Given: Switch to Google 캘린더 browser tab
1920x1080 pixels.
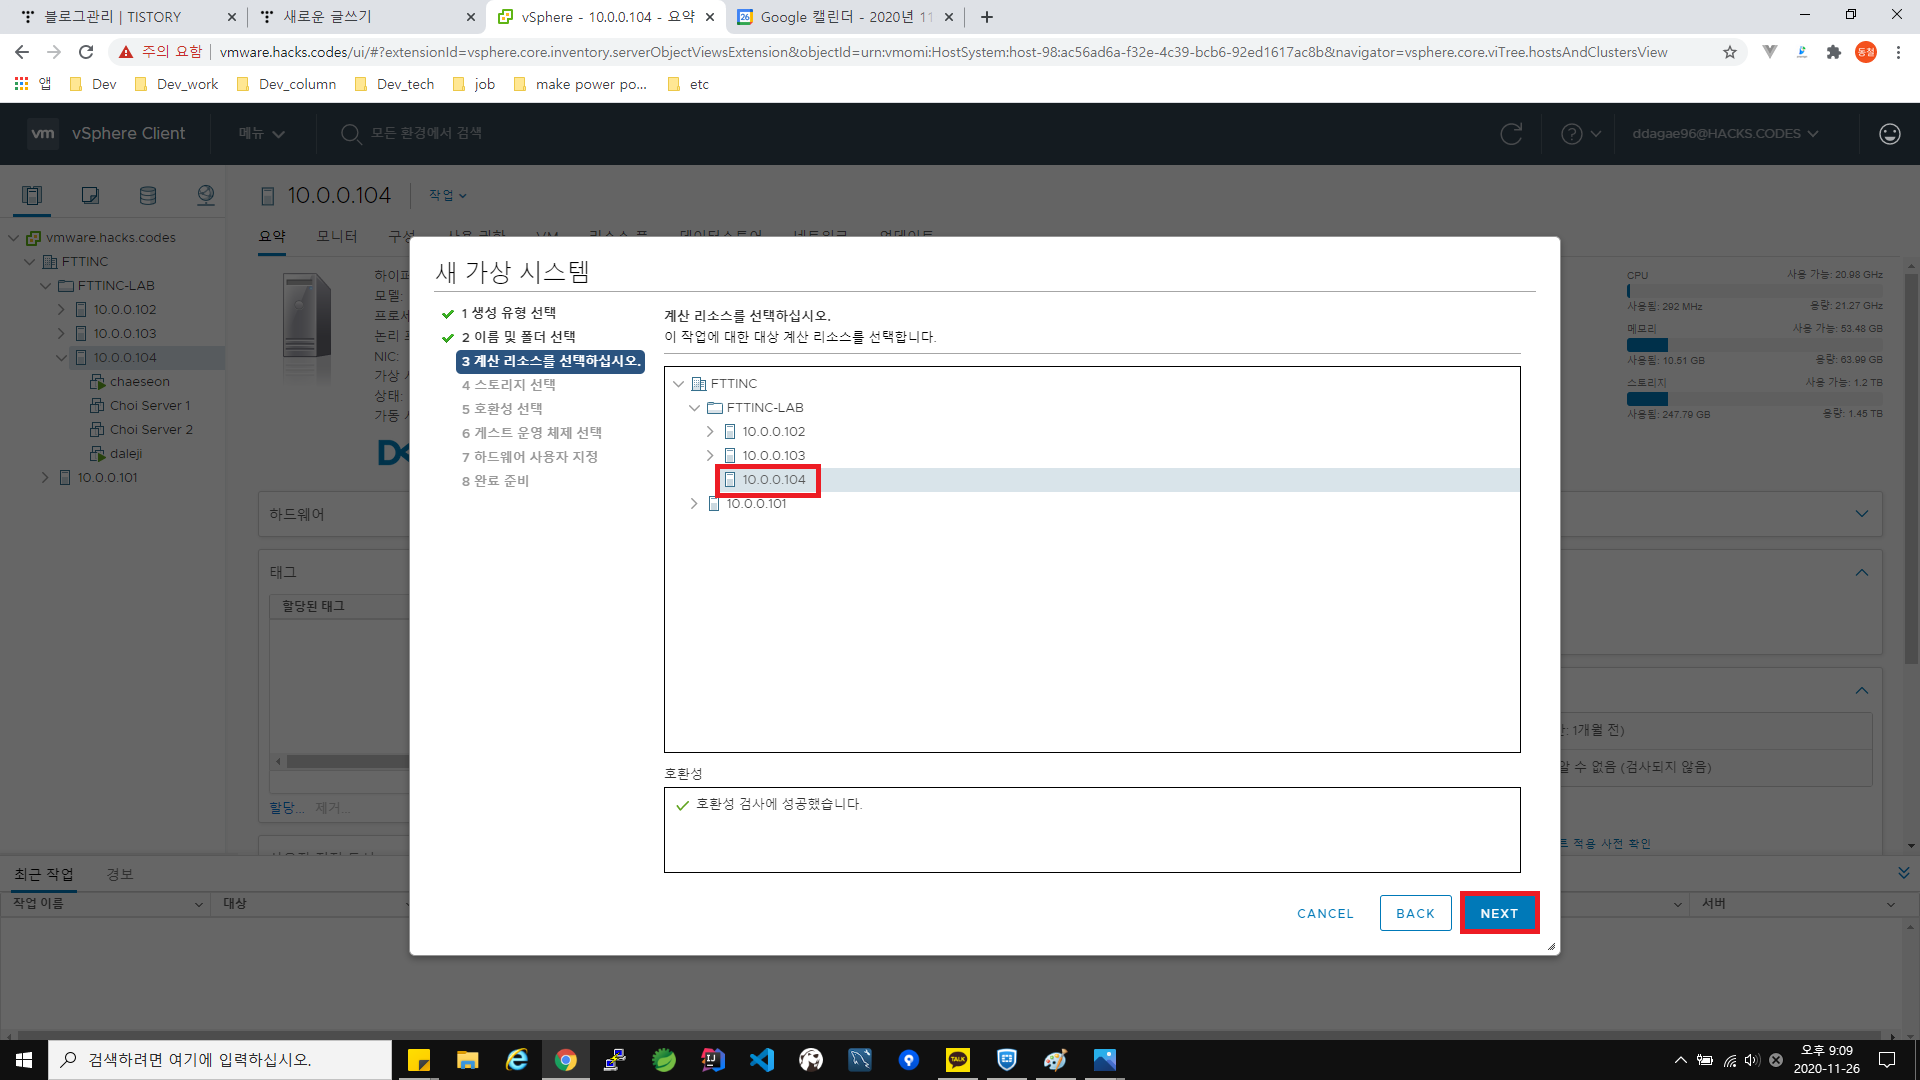Looking at the screenshot, I should point(846,17).
